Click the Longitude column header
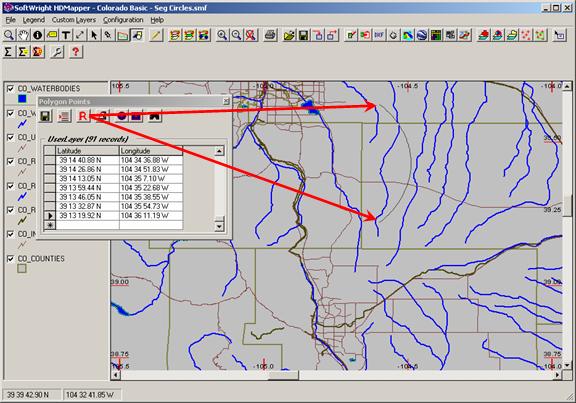Image resolution: width=576 pixels, height=403 pixels. [x=151, y=151]
